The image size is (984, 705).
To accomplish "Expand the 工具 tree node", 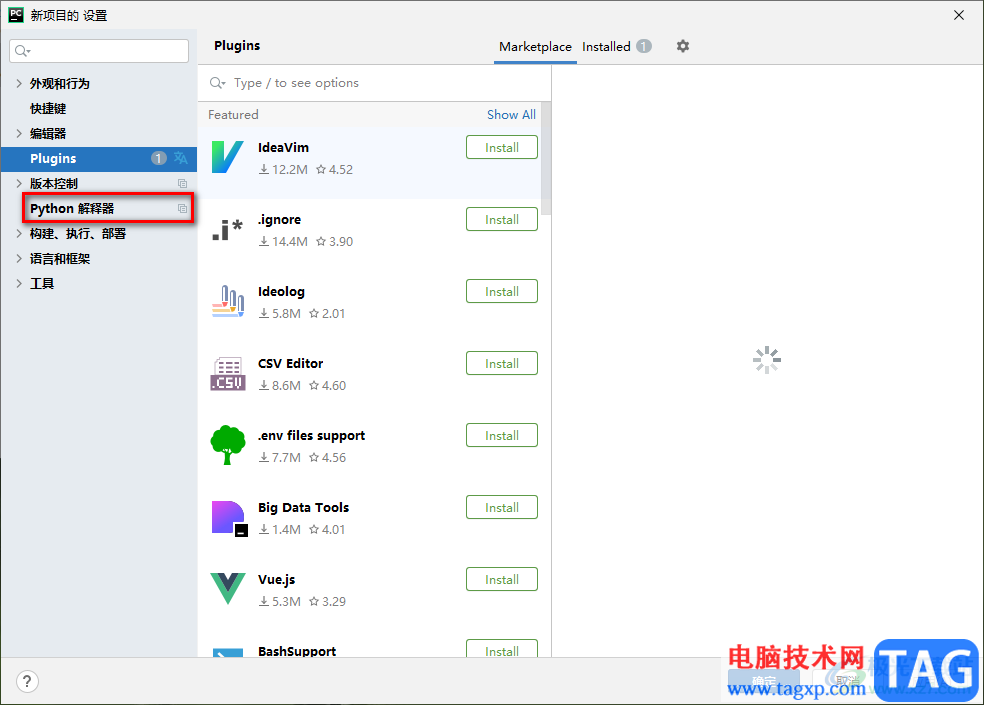I will 19,284.
